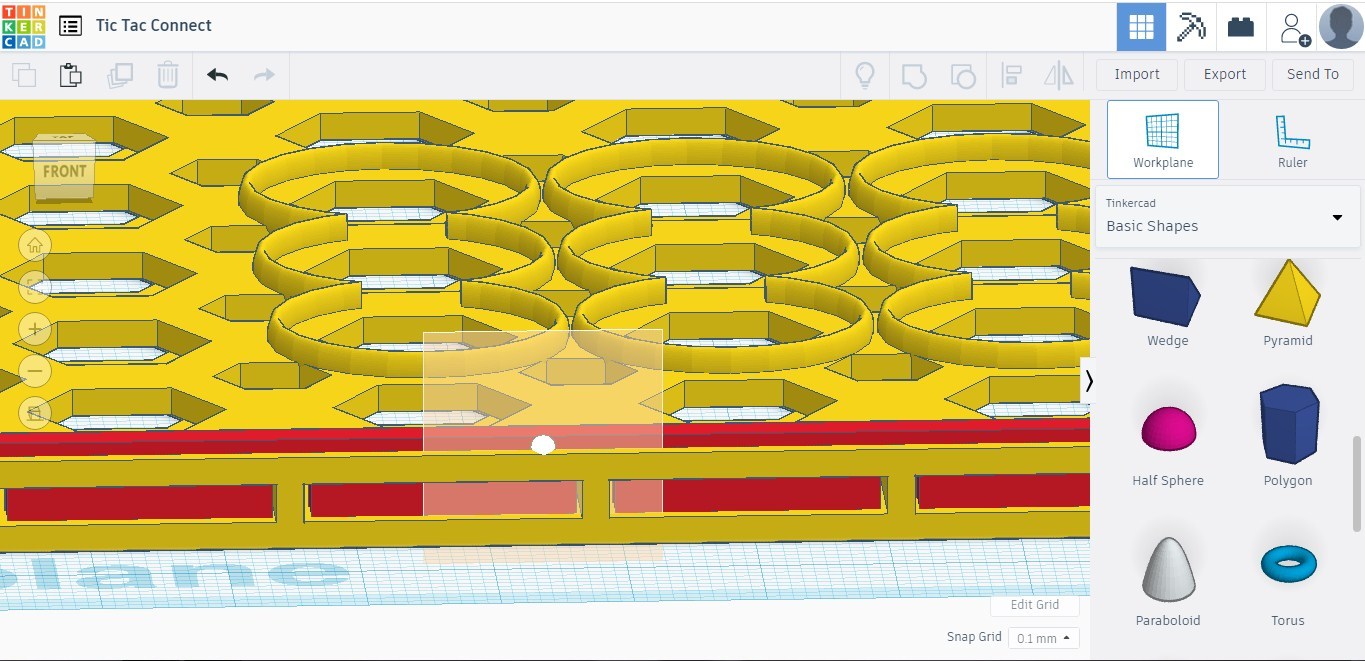Click the Copy icon

pos(24,75)
